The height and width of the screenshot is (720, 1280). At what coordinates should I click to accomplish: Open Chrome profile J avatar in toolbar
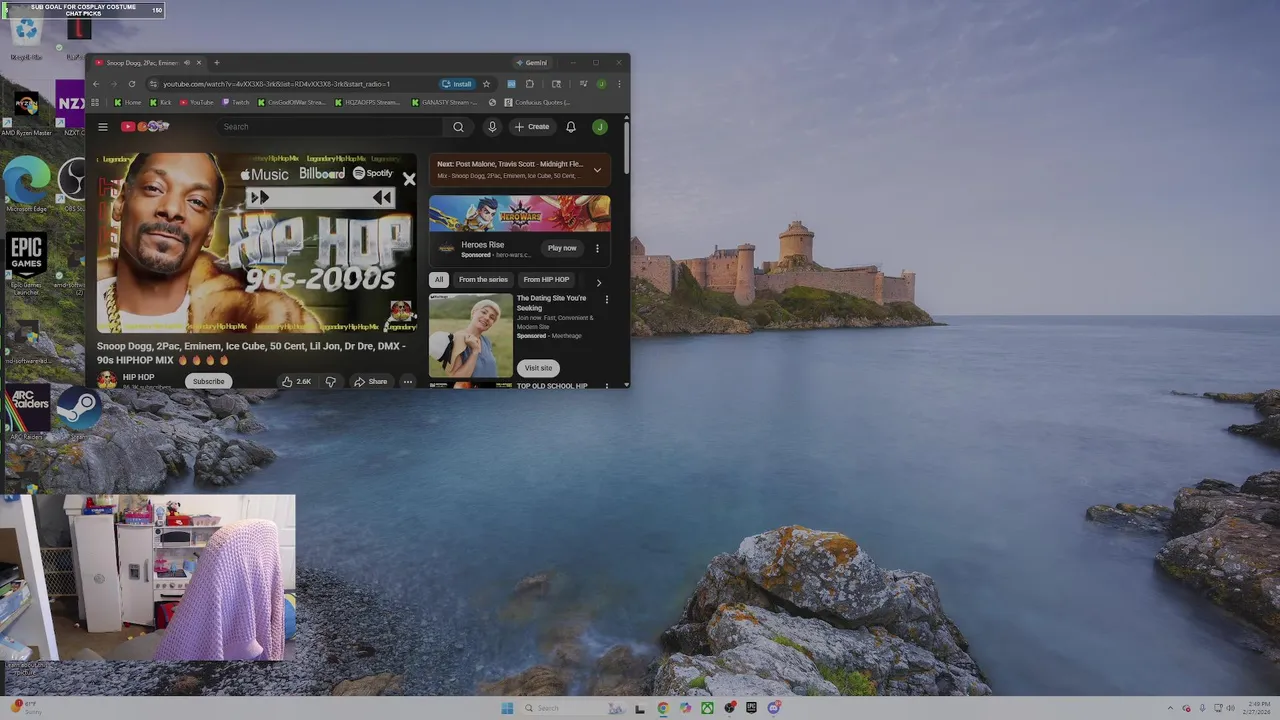[x=601, y=84]
